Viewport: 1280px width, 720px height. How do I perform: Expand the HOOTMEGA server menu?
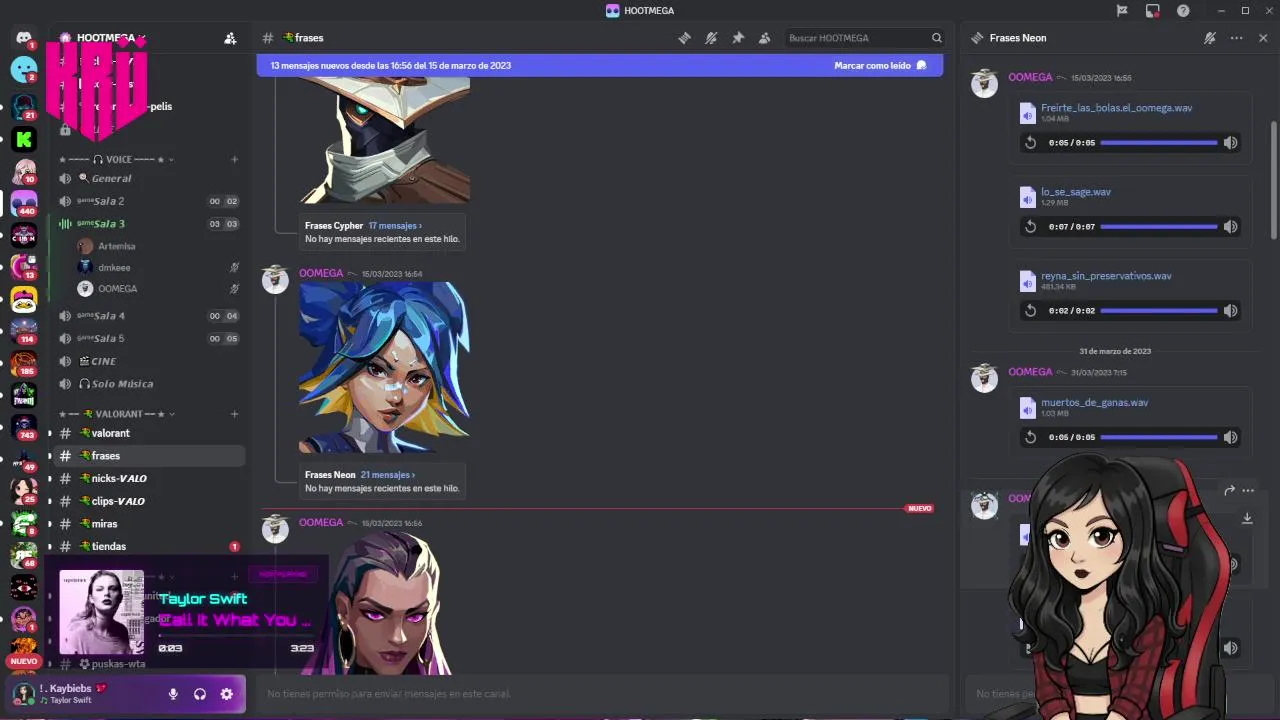142,38
